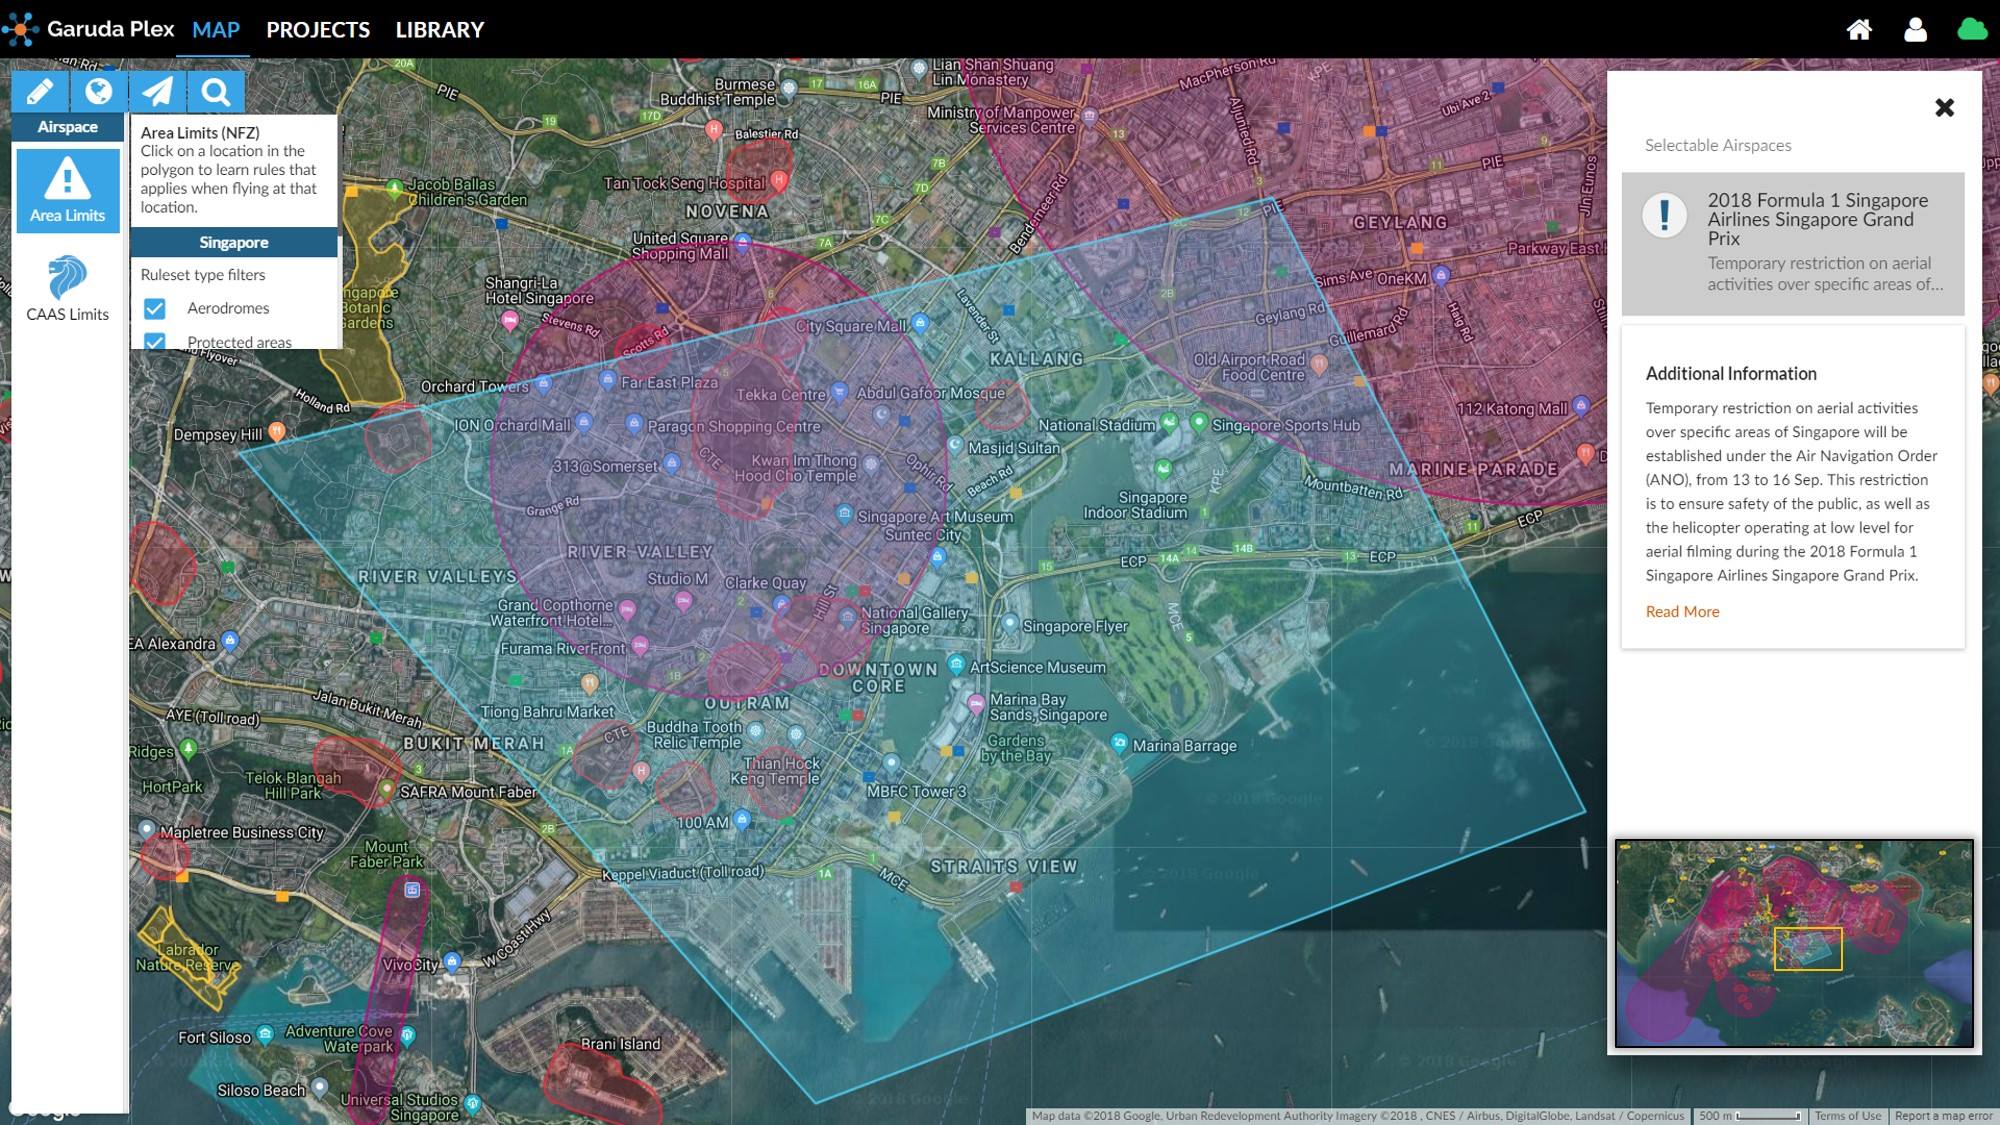Select the pencil draw tool
The height and width of the screenshot is (1125, 2000).
[40, 92]
